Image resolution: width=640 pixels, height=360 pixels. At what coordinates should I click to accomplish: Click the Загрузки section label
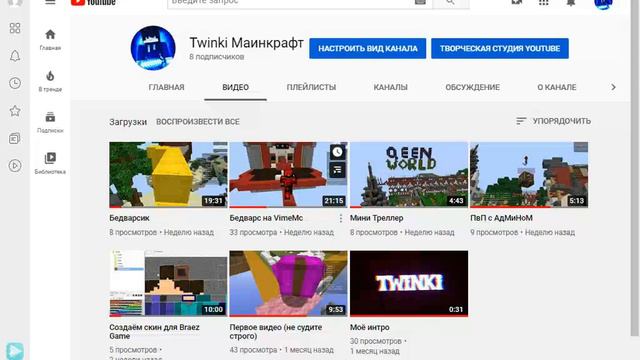click(128, 122)
